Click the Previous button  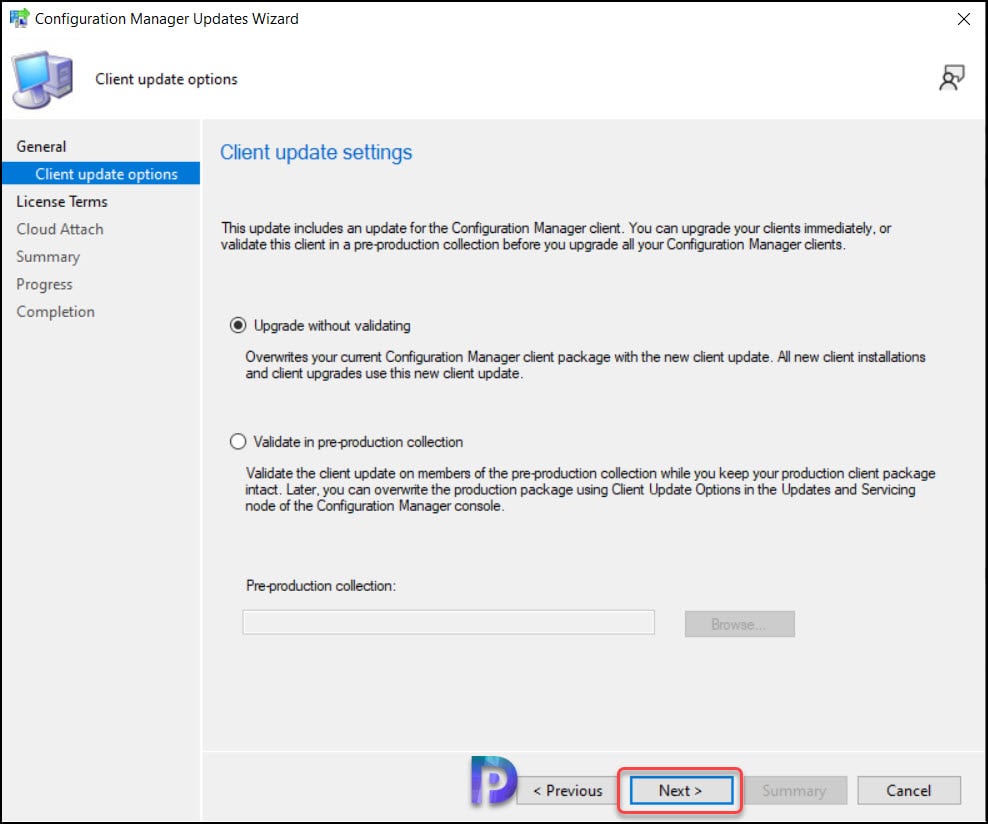568,790
